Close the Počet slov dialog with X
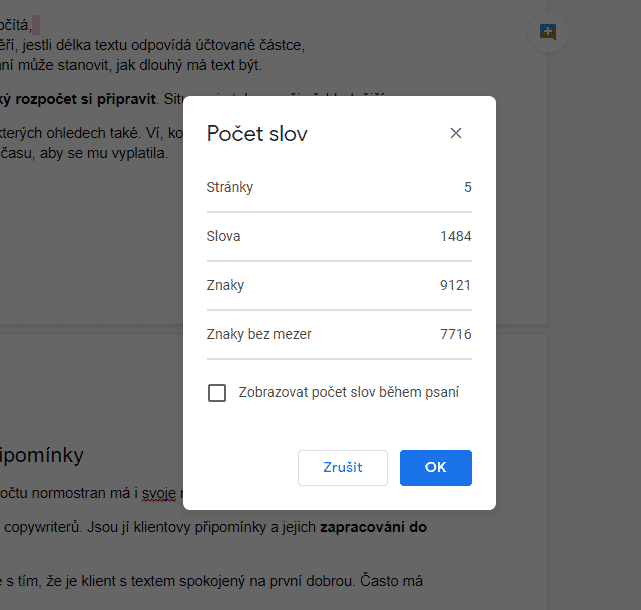 (x=456, y=133)
